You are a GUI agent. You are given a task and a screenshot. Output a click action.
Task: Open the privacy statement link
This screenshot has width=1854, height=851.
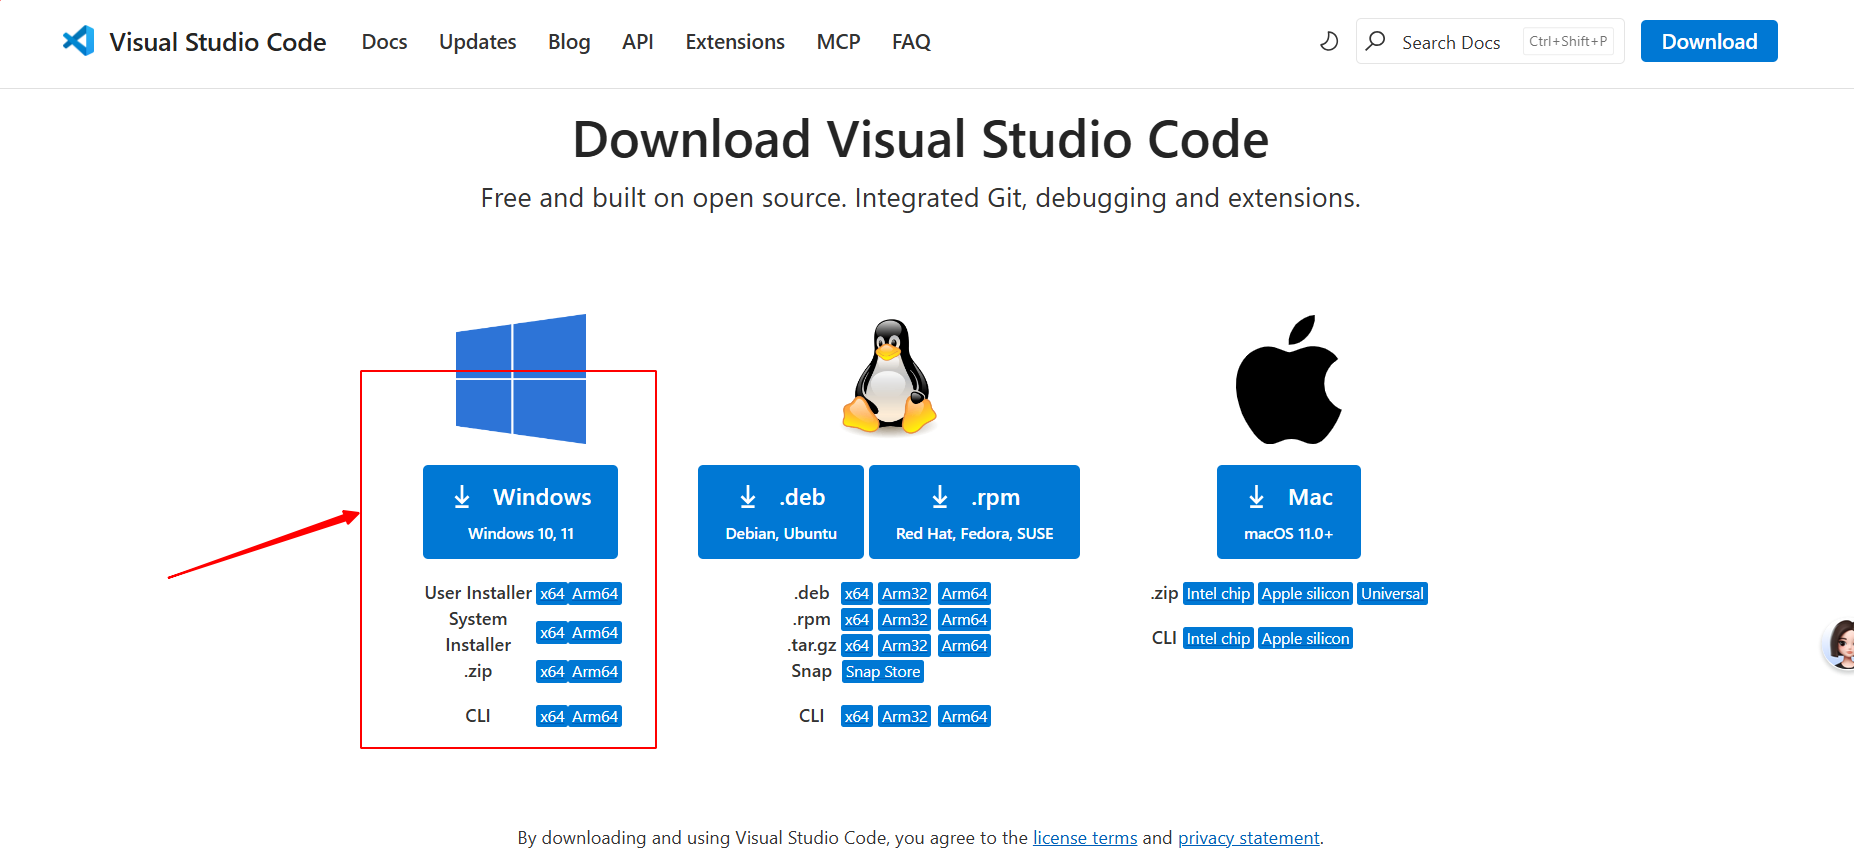tap(1249, 838)
